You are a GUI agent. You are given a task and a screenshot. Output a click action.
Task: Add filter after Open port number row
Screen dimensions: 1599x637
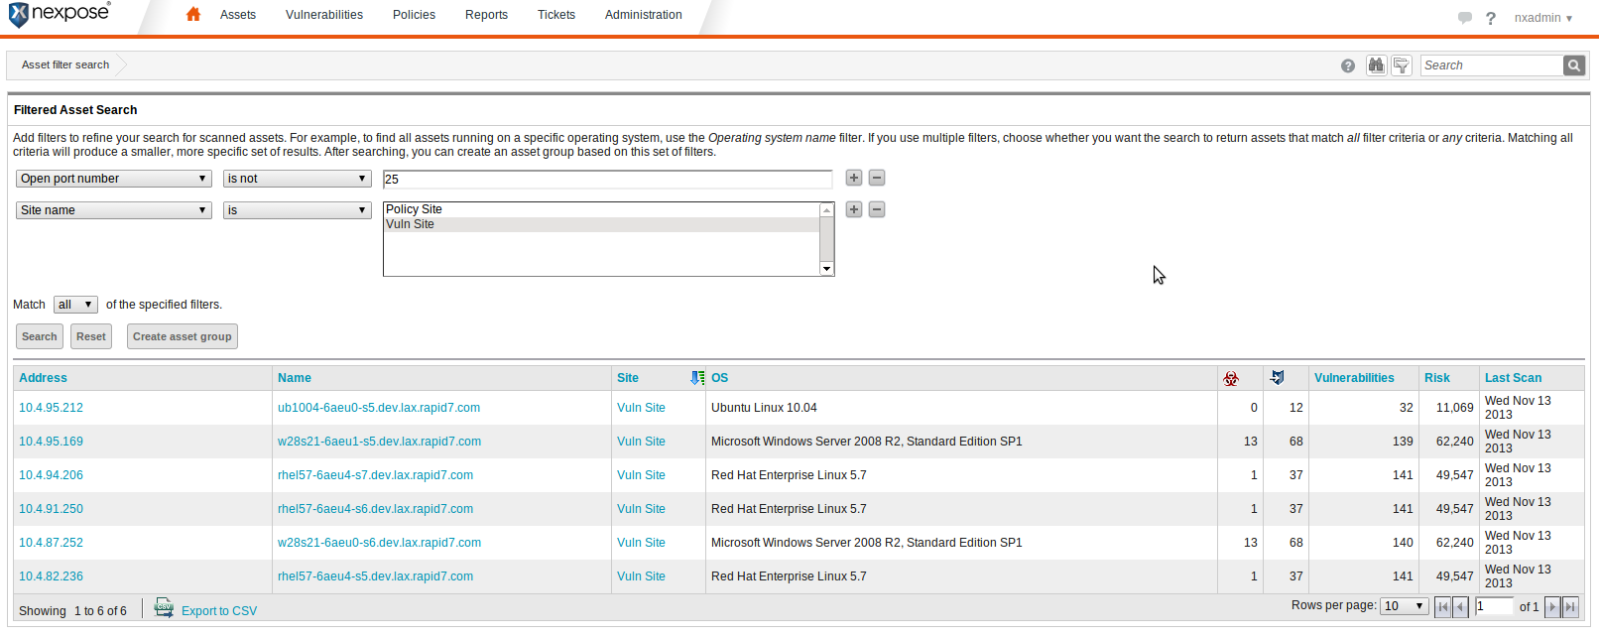point(853,178)
